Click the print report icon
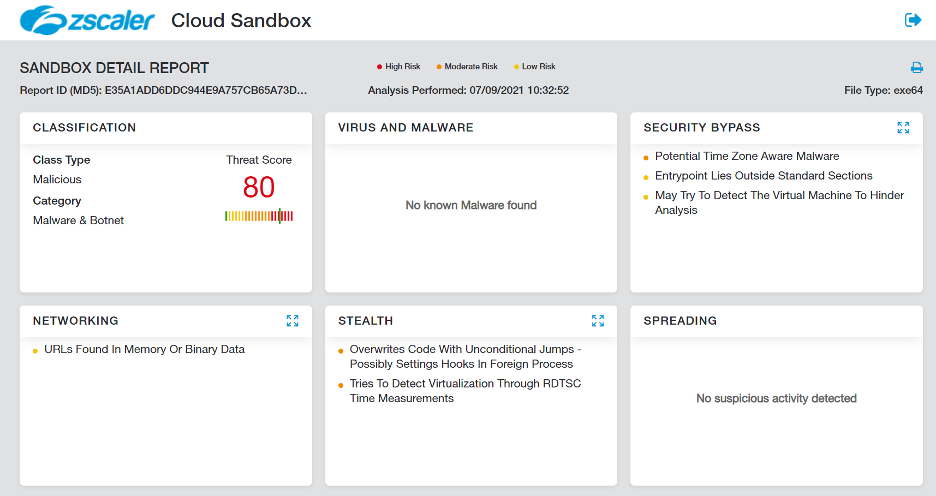936x496 pixels. [x=916, y=68]
